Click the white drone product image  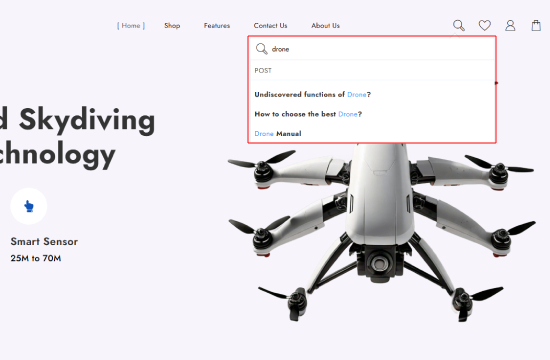tap(382, 232)
